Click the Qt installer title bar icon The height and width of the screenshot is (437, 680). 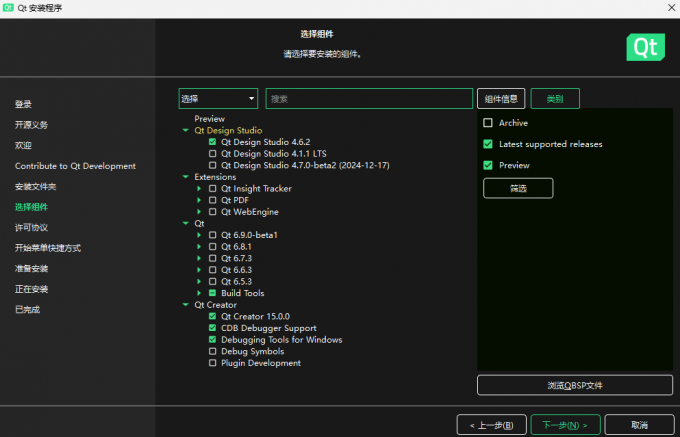[x=9, y=8]
